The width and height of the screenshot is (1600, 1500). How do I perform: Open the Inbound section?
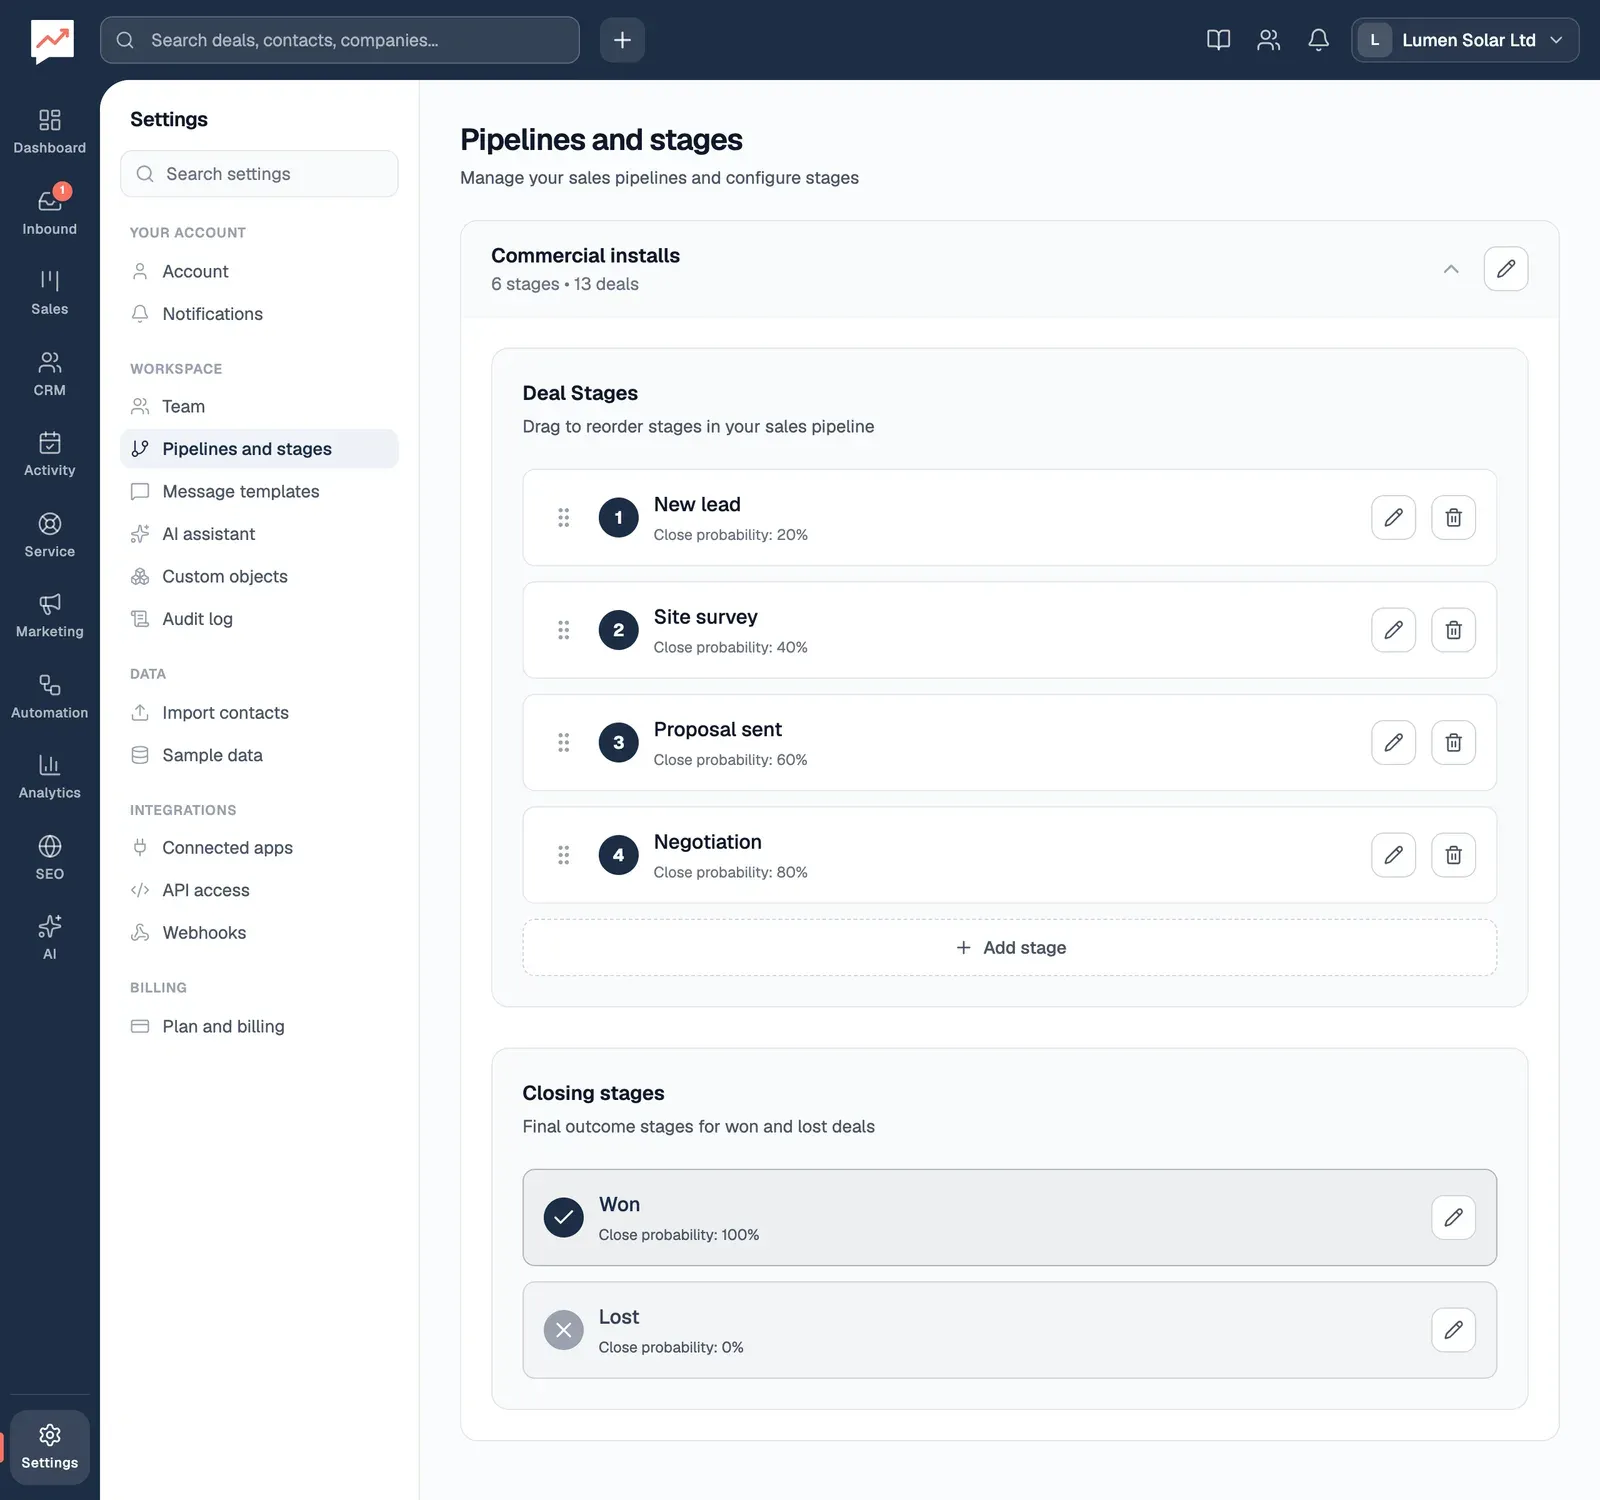50,213
